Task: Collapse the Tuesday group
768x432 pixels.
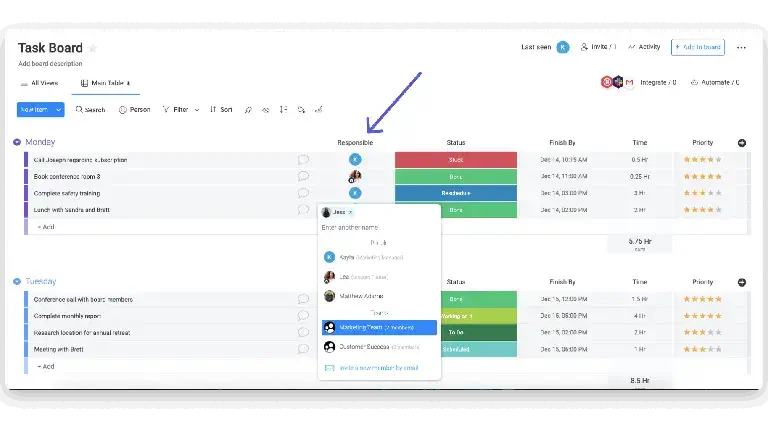Action: [x=17, y=282]
